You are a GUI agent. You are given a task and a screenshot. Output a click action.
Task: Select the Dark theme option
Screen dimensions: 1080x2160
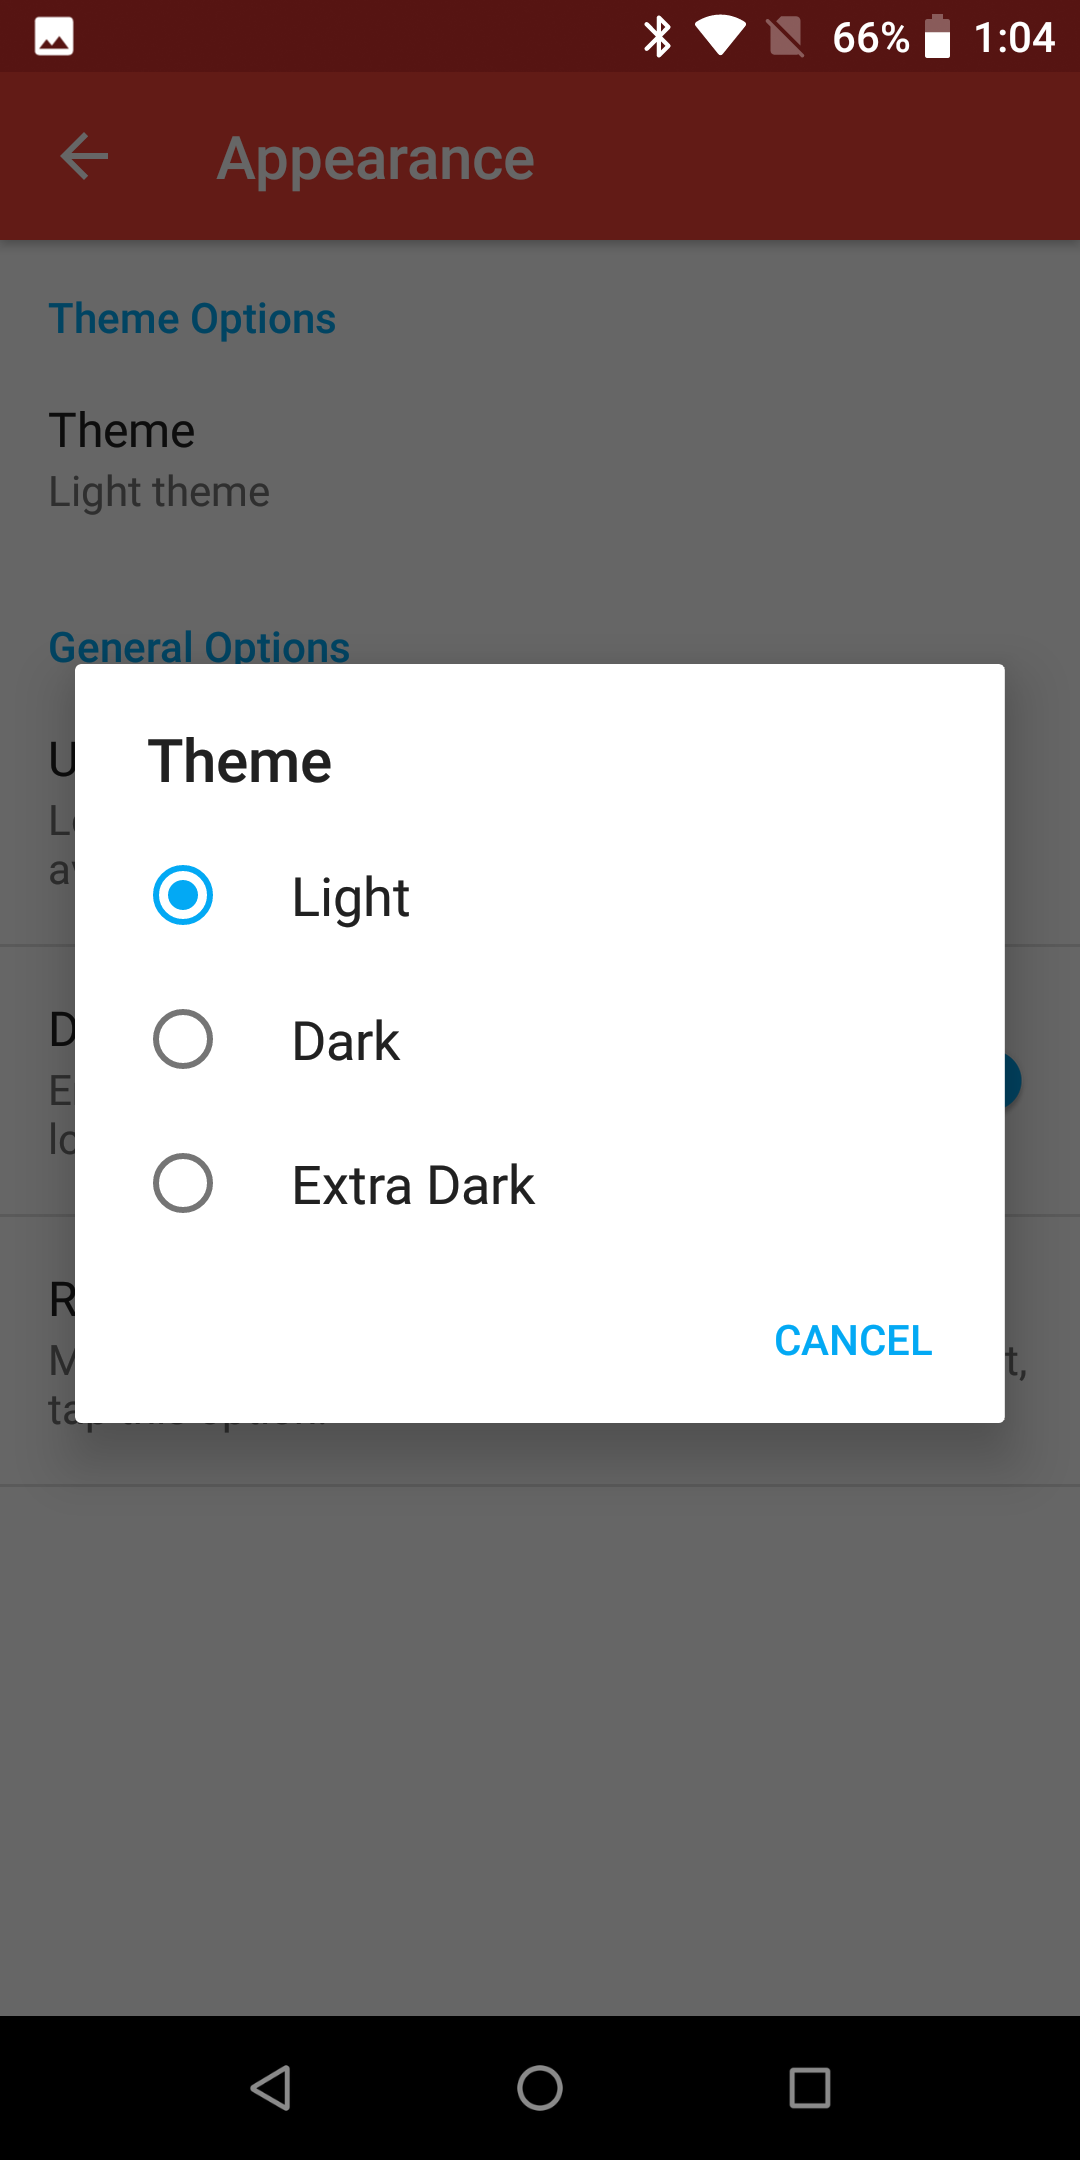click(183, 1040)
